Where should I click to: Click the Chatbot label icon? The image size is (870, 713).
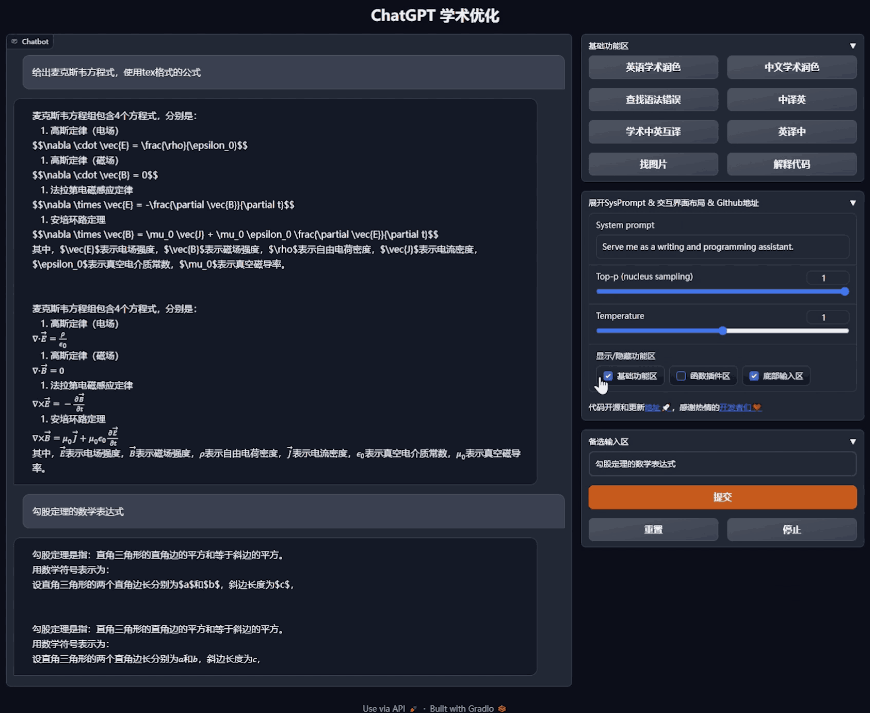coord(14,42)
